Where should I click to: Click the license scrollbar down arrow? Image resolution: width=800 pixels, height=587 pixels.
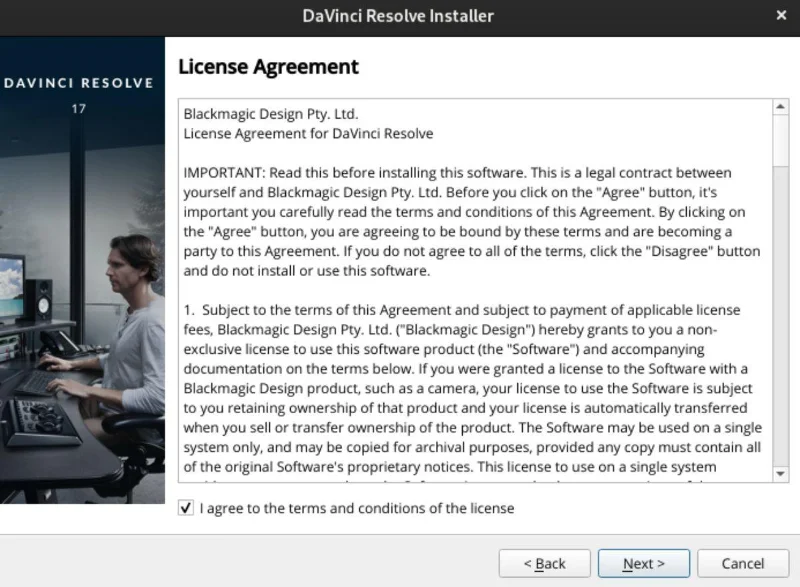[780, 474]
